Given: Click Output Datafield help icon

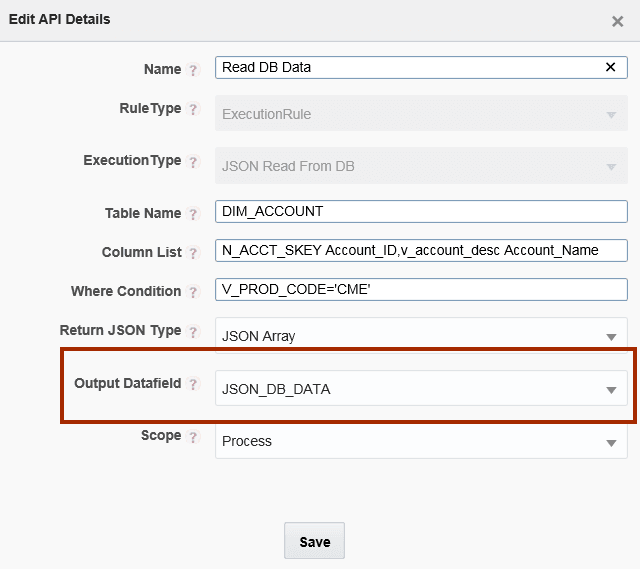Looking at the screenshot, I should [193, 384].
